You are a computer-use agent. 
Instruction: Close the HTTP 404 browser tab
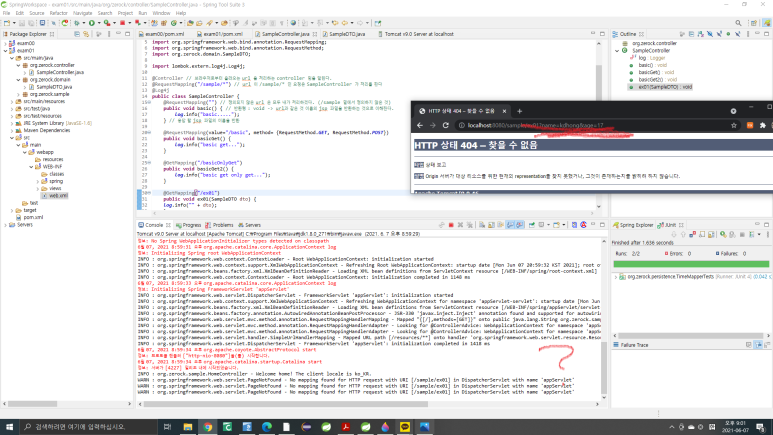[x=504, y=111]
